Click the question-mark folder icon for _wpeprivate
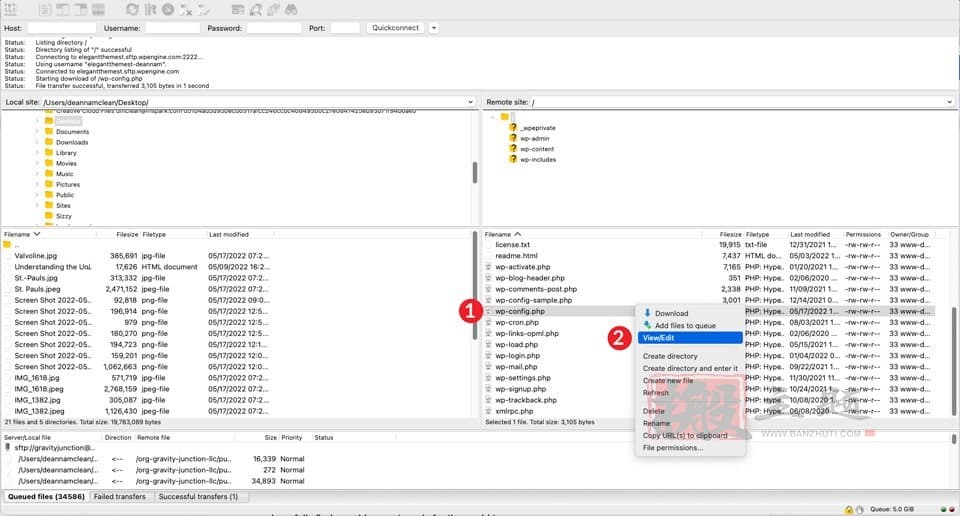This screenshot has width=960, height=516. point(513,127)
